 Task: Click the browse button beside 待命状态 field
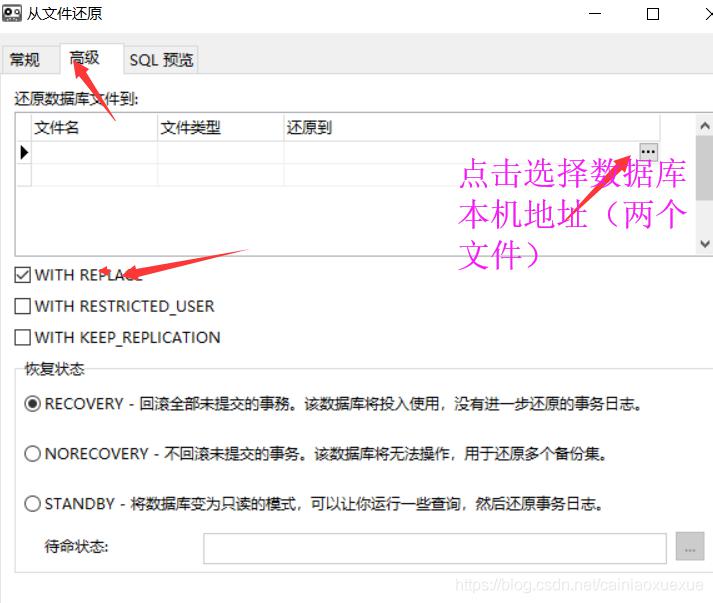690,547
